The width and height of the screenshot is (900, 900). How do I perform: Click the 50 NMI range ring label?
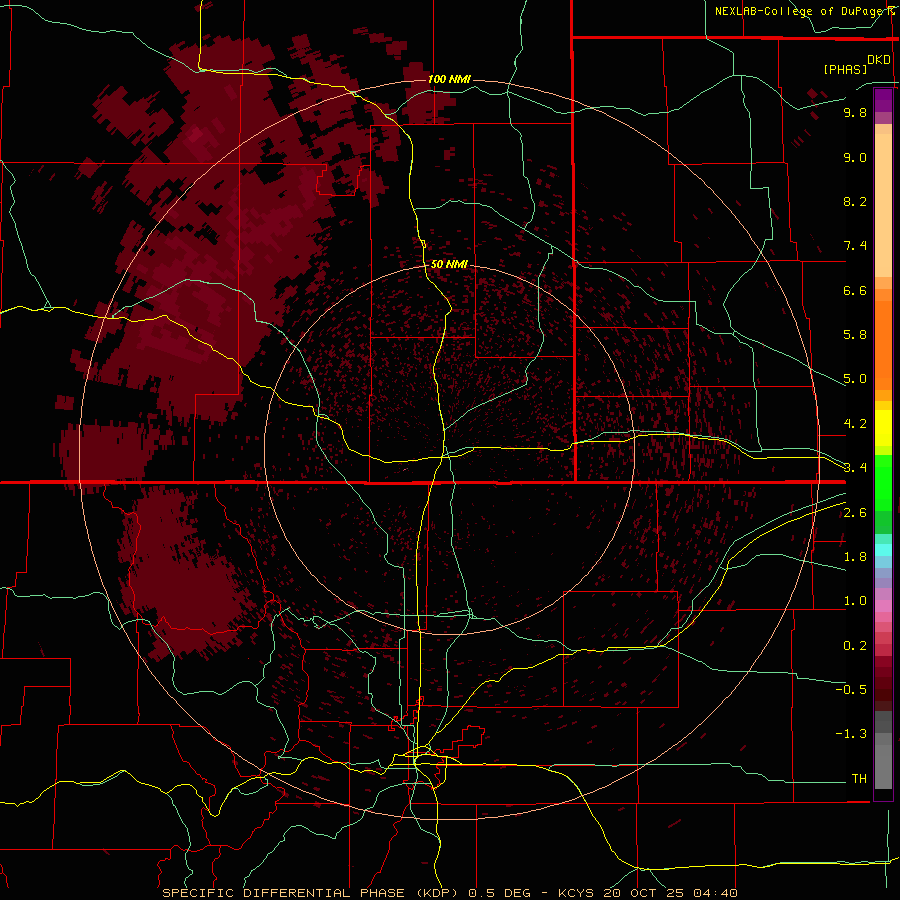pos(449,265)
